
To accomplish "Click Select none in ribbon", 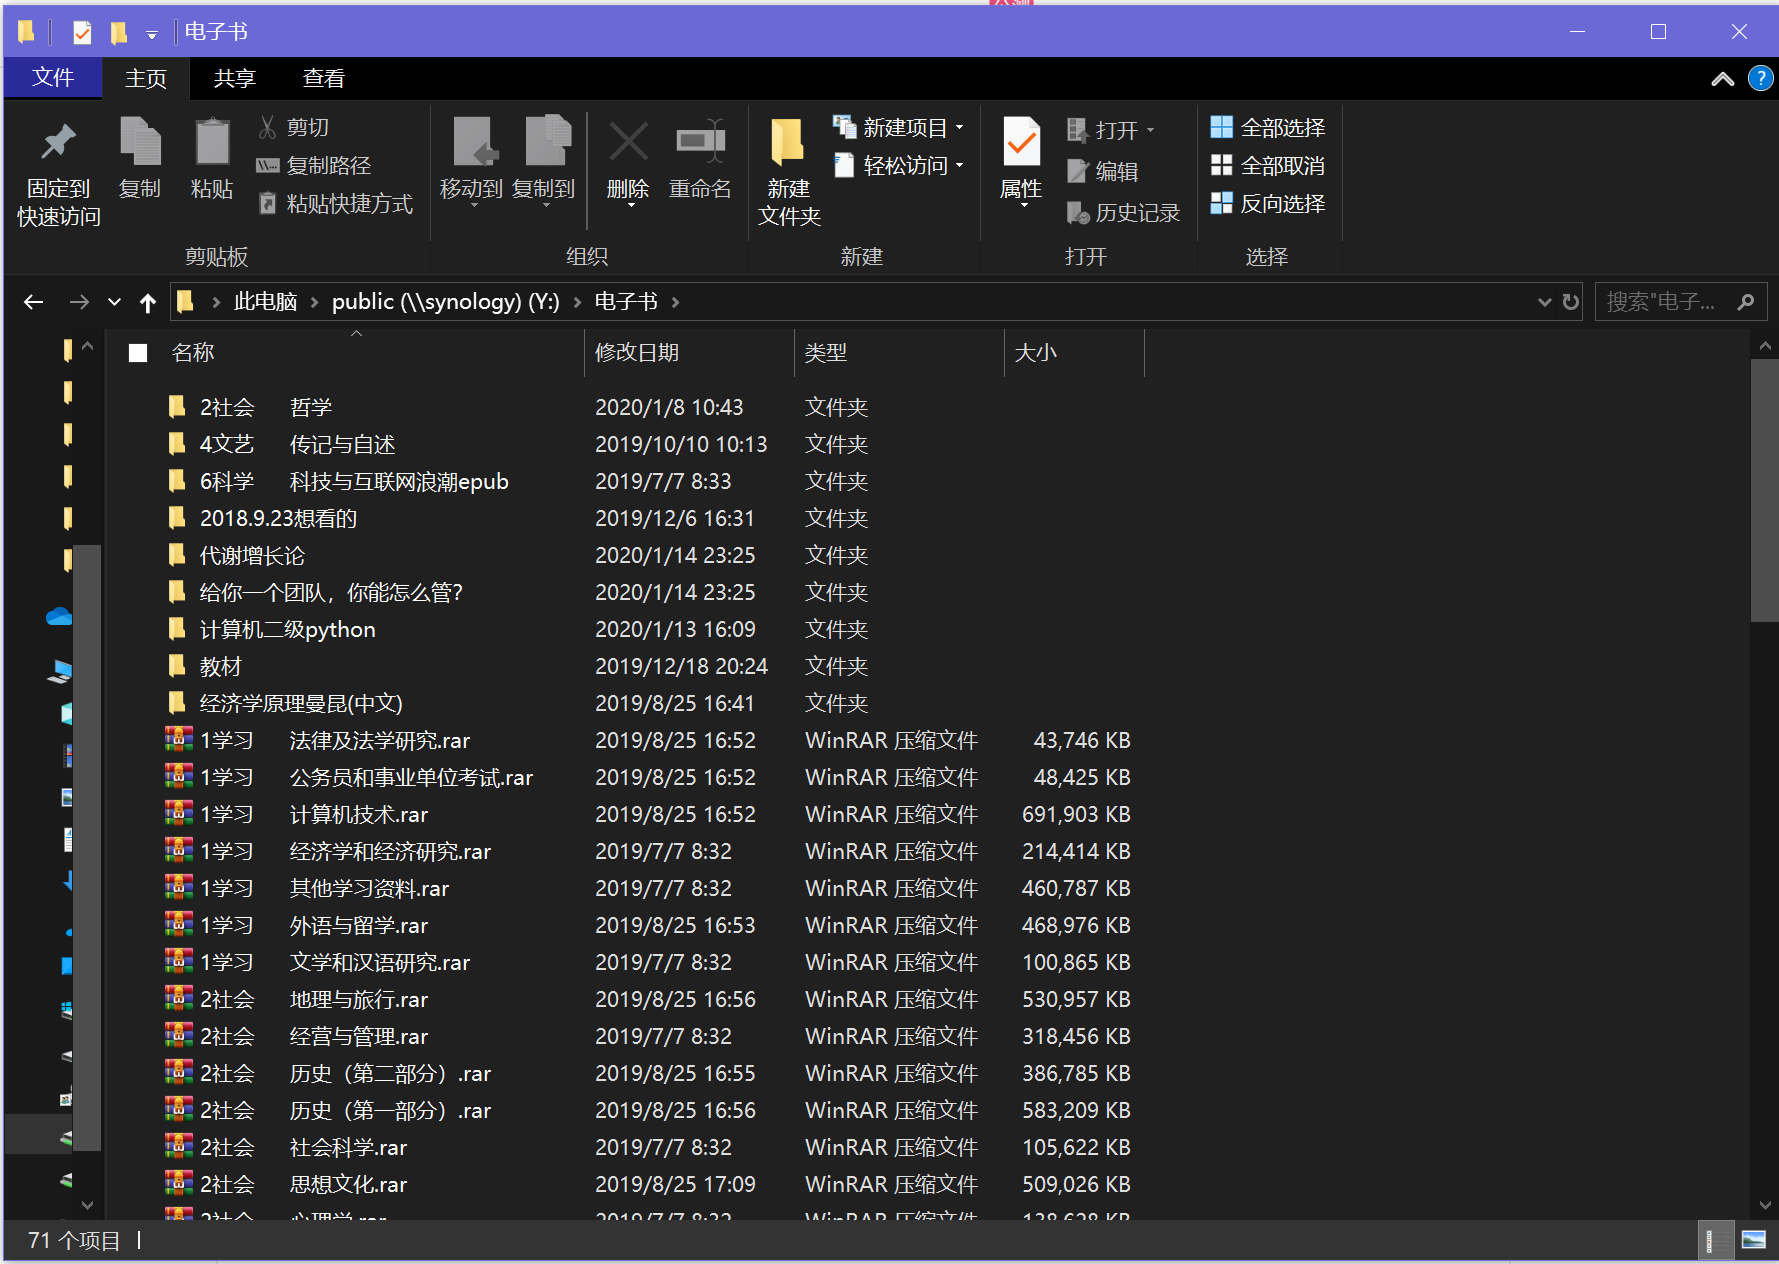I will (1267, 165).
